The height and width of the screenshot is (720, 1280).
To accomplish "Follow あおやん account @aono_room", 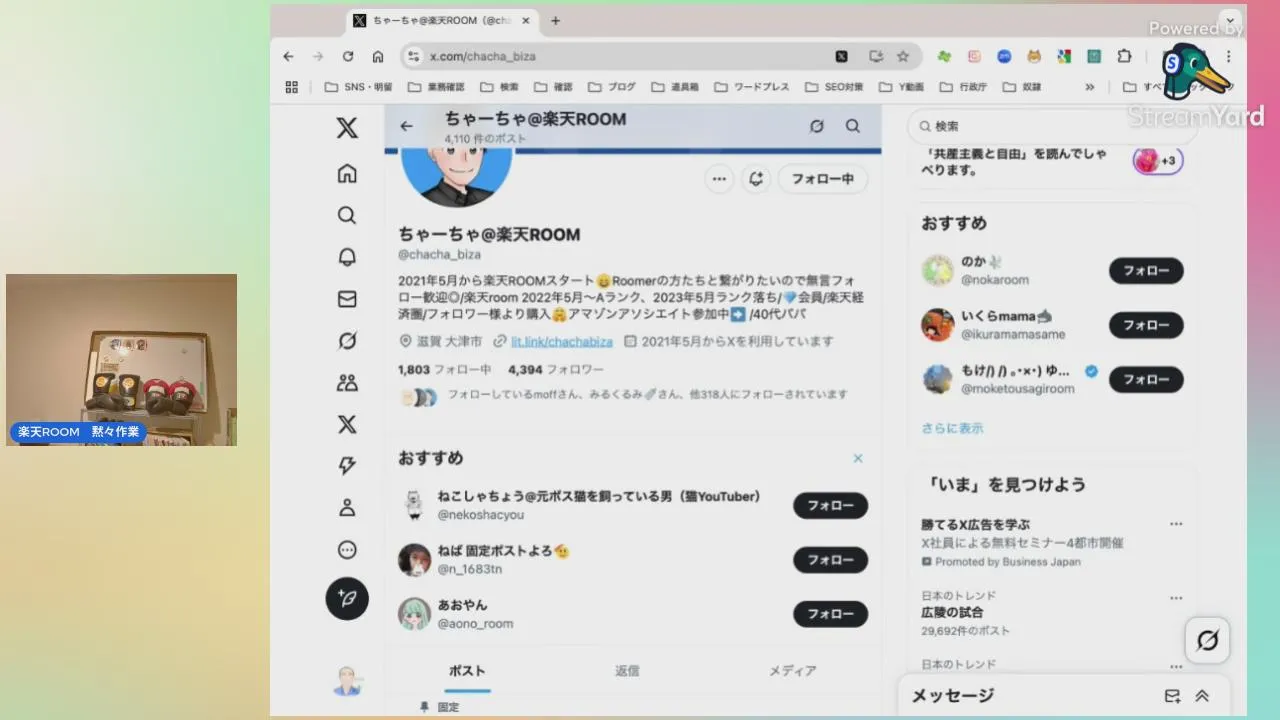I will pos(830,614).
